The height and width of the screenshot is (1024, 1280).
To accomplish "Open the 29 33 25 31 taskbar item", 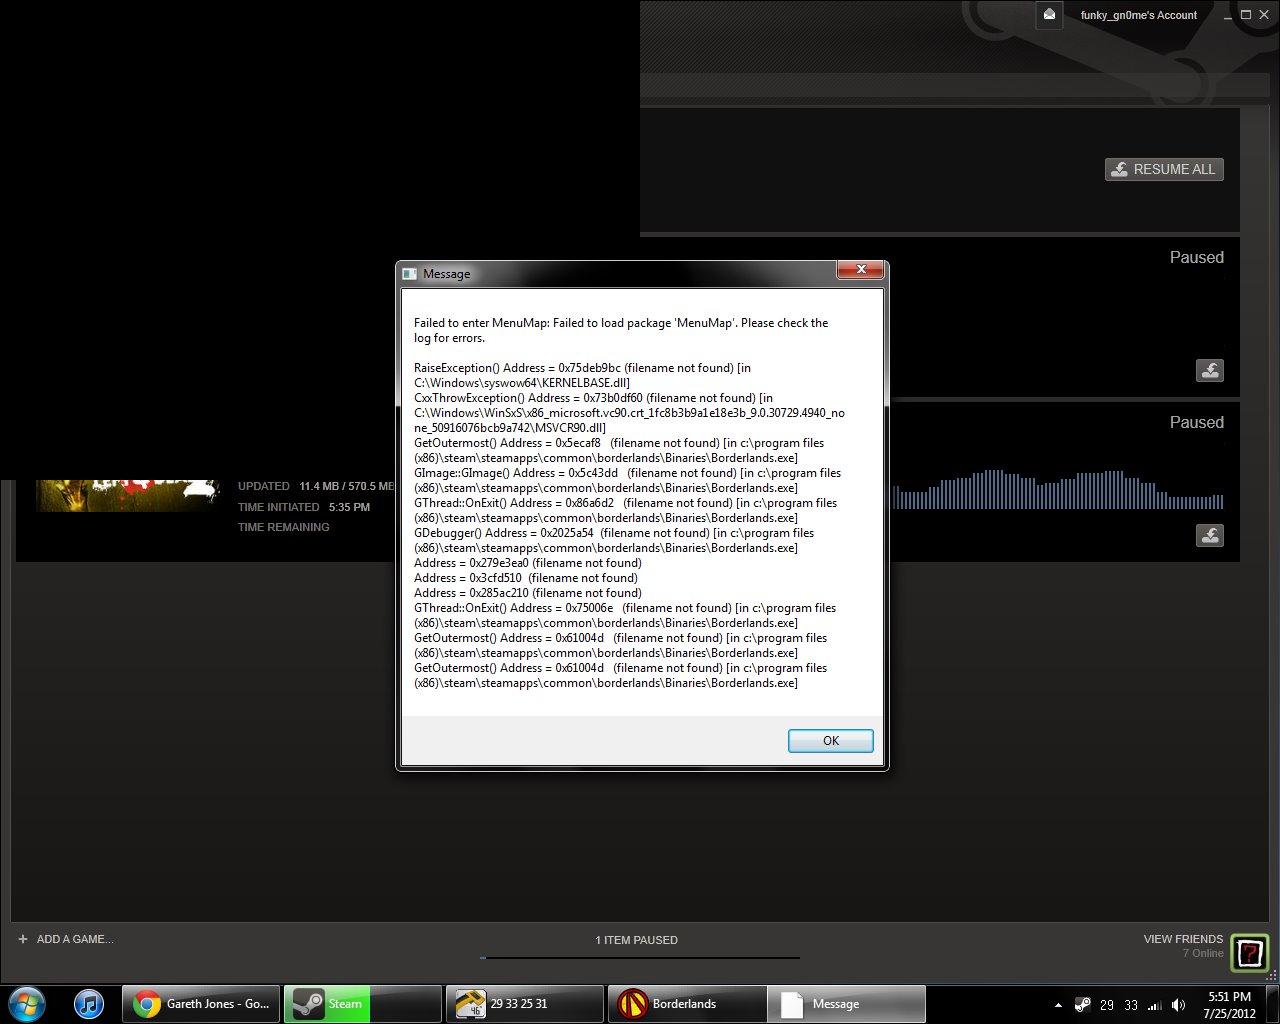I will click(525, 1004).
